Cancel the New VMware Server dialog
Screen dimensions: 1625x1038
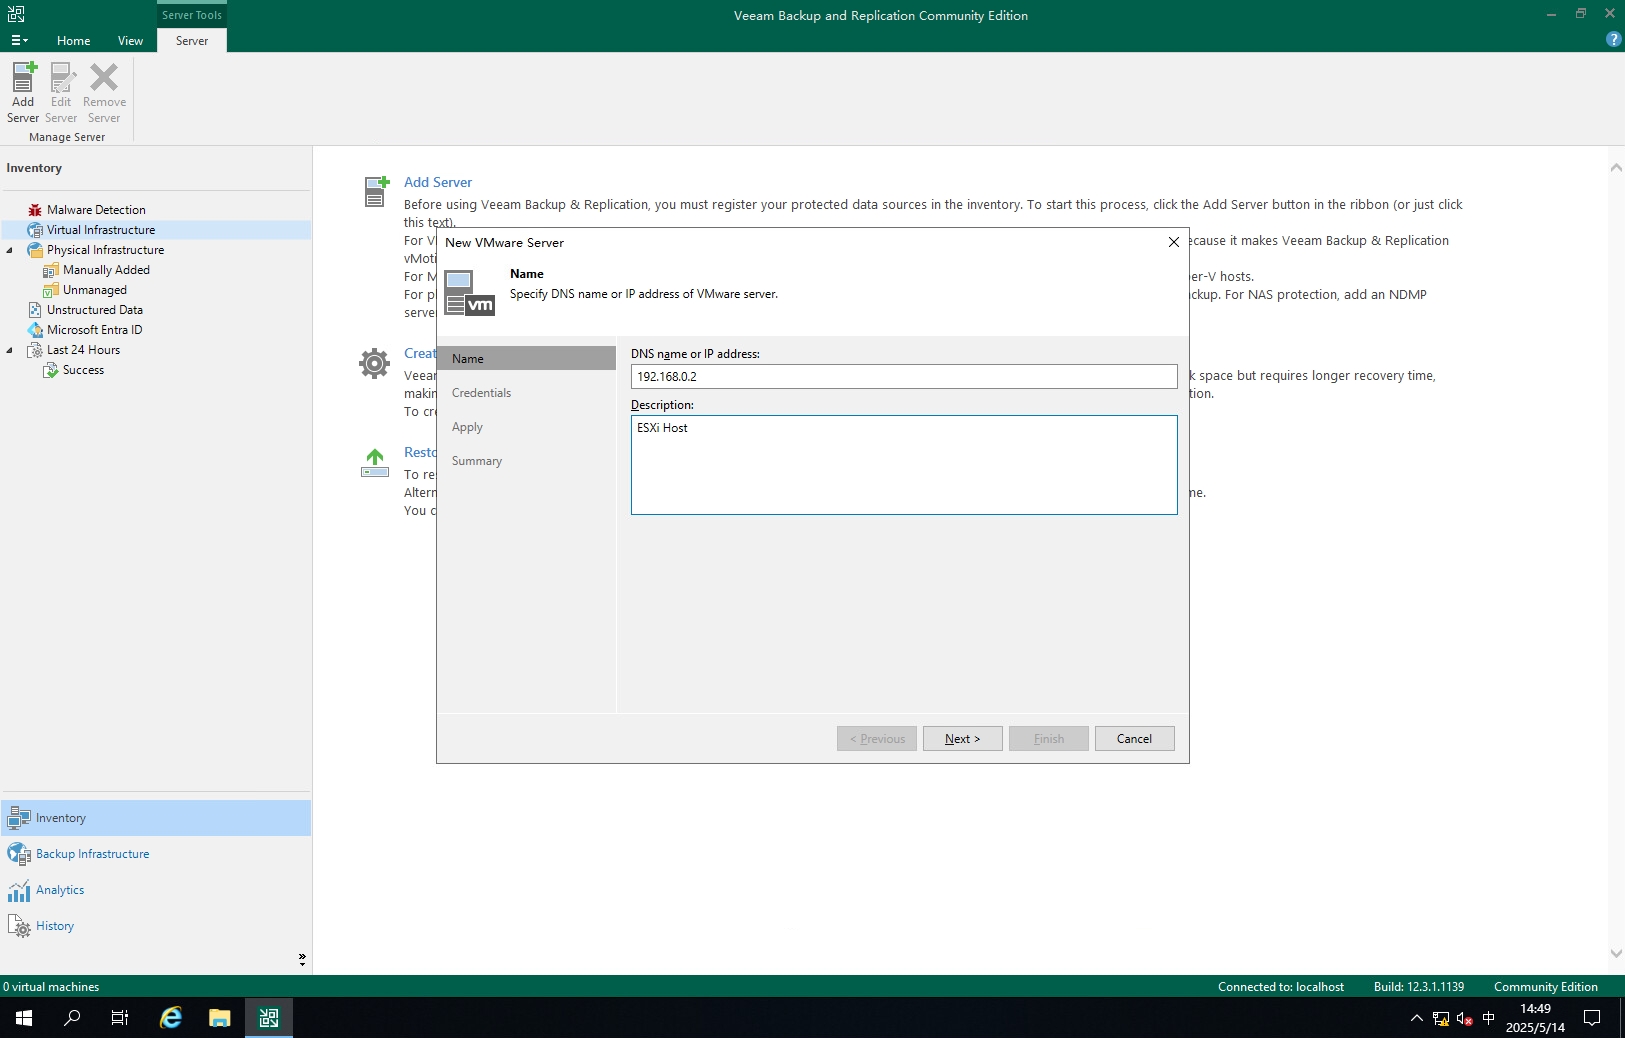(1134, 739)
